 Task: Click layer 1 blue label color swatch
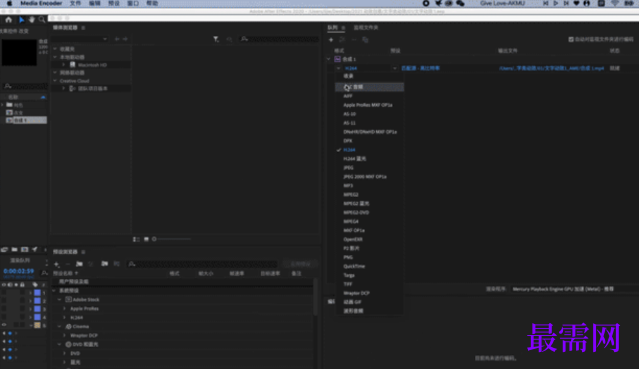click(37, 293)
